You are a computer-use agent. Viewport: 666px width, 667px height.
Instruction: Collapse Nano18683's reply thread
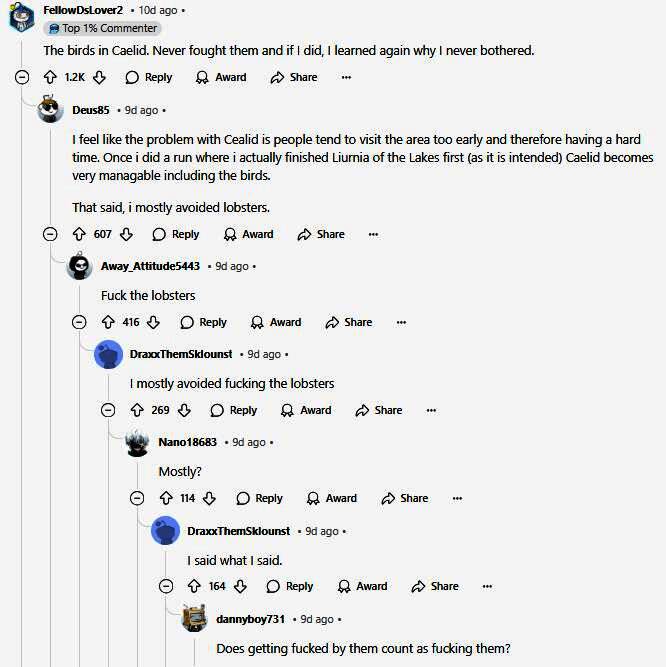pyautogui.click(x=137, y=498)
